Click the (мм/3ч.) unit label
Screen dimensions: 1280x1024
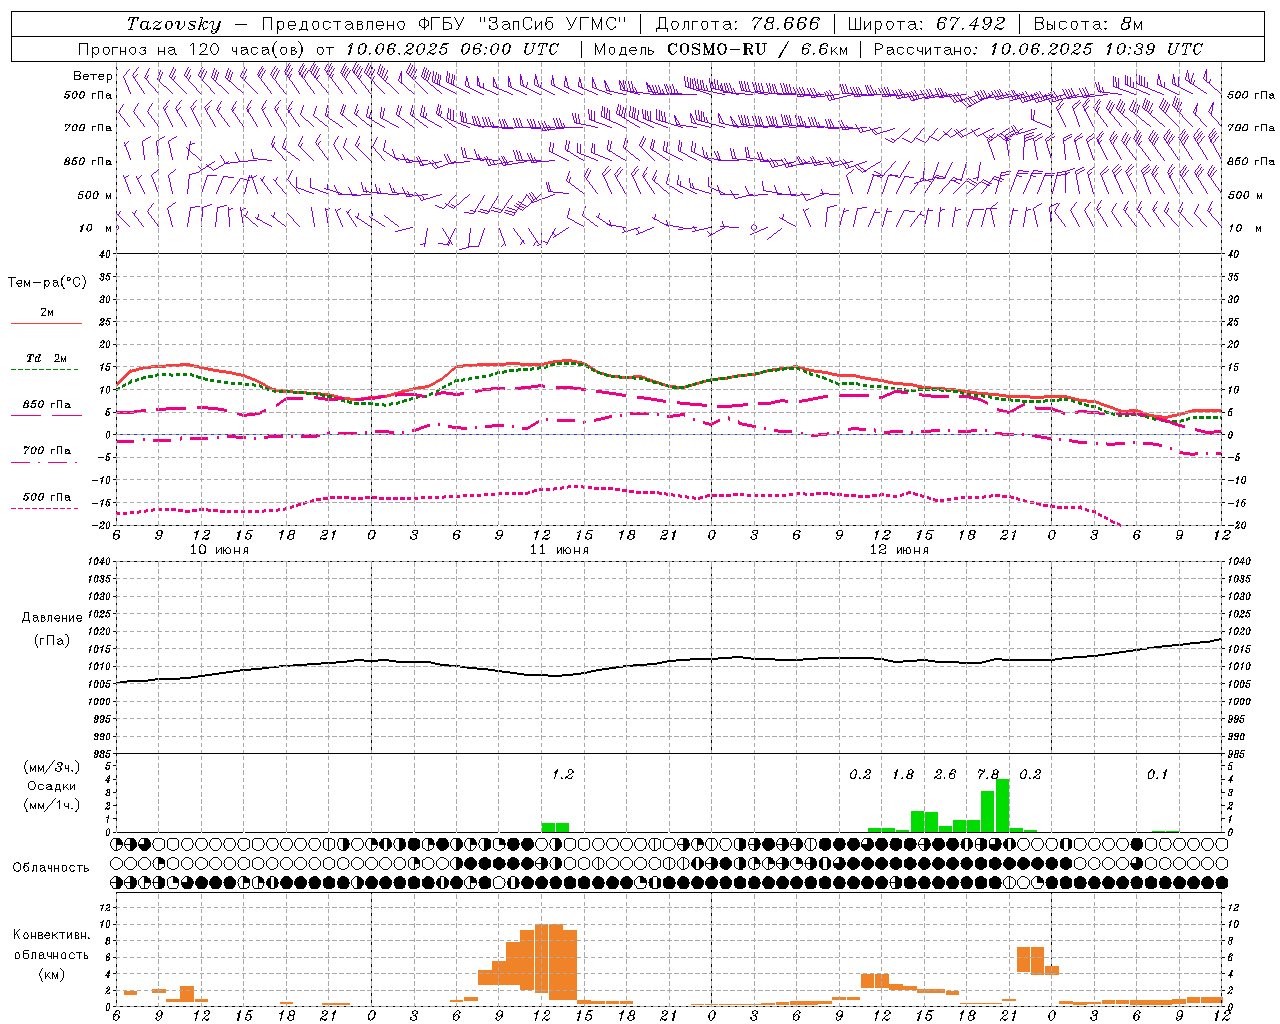[52, 767]
